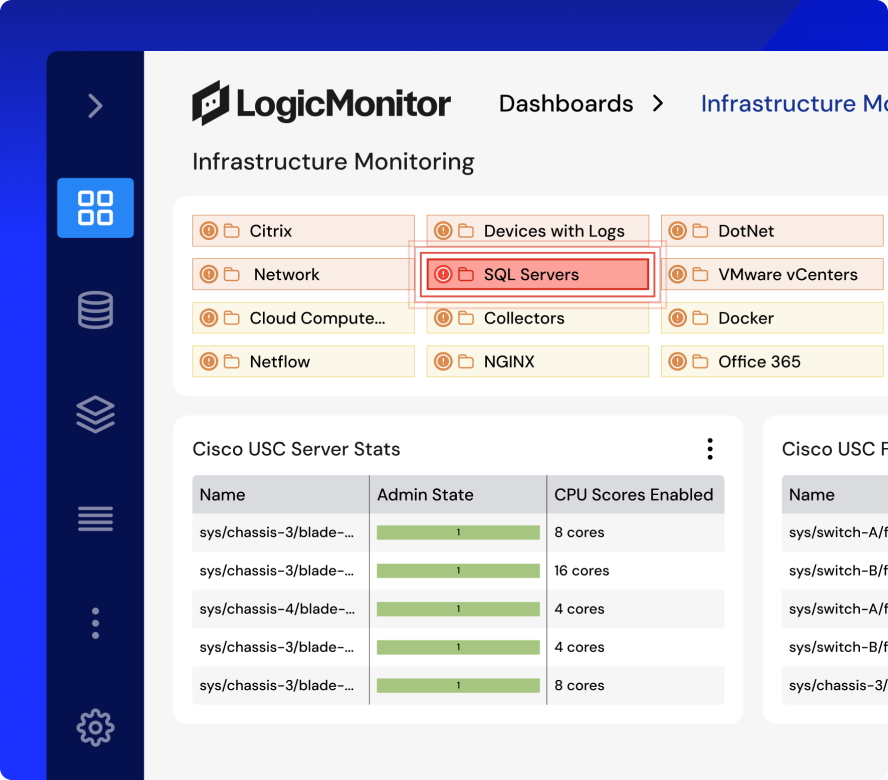The image size is (888, 780).
Task: Click the Cisco USC Server Stats widget title
Action: [x=296, y=449]
